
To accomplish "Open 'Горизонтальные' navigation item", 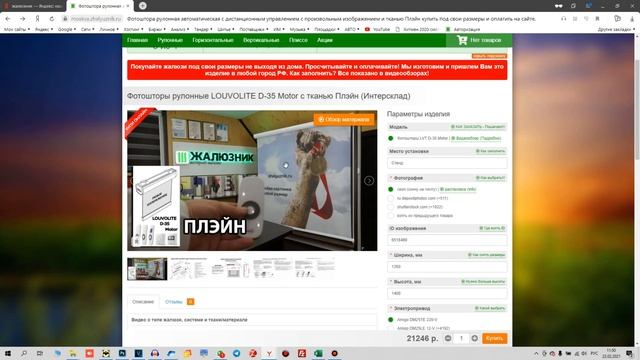I will pyautogui.click(x=213, y=40).
